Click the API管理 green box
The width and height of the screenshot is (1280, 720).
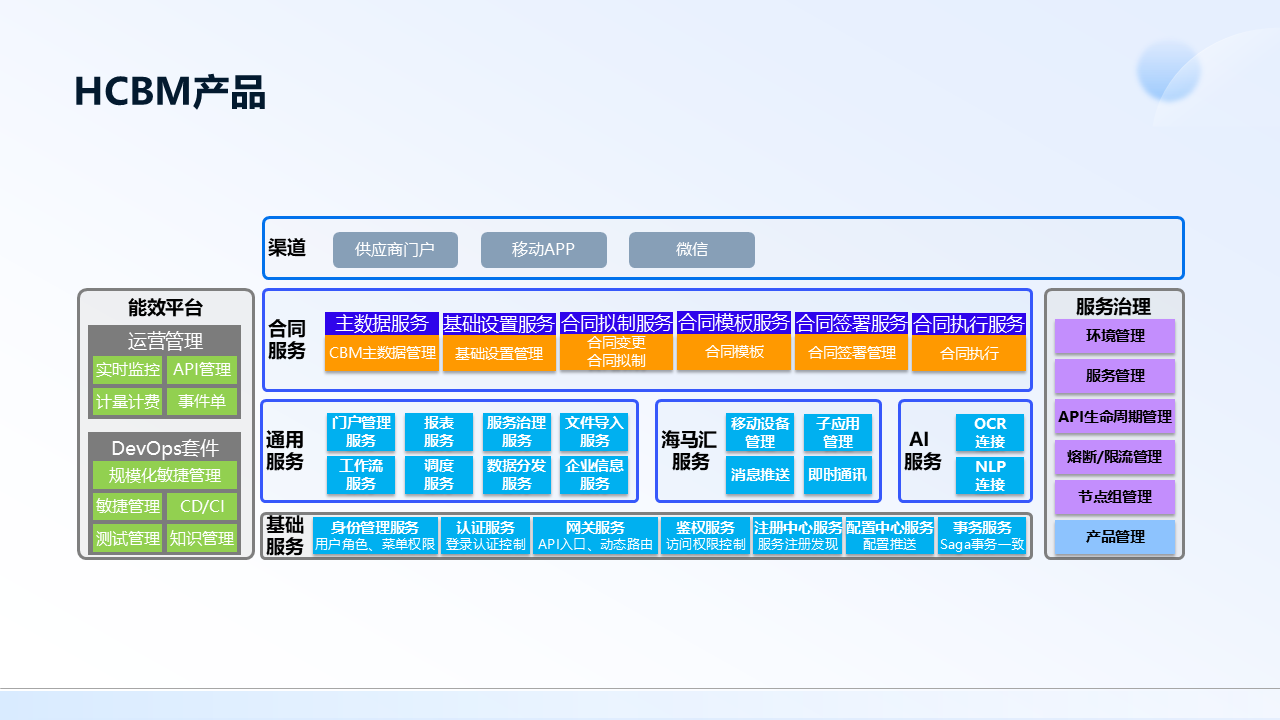click(202, 370)
